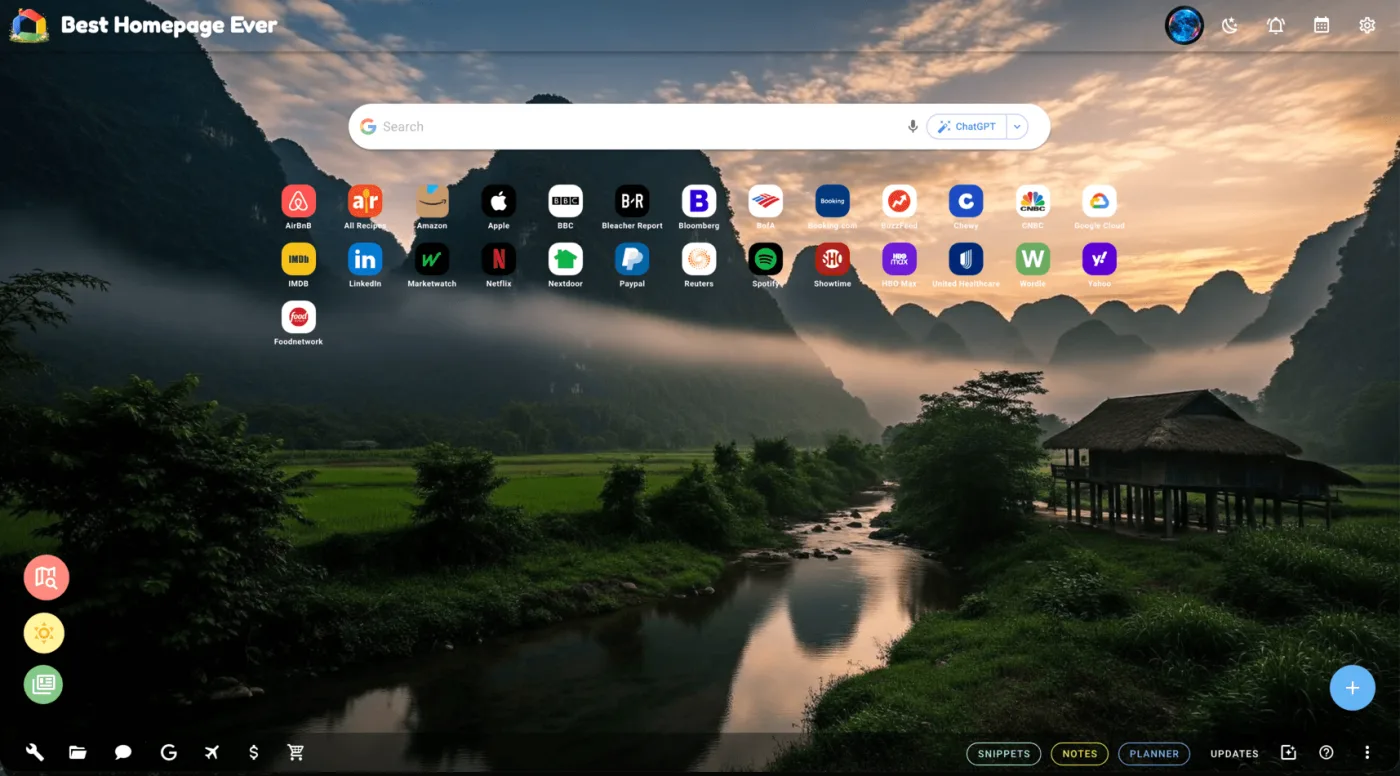The width and height of the screenshot is (1400, 776).
Task: Open the Spotify shortcut
Action: click(x=766, y=259)
